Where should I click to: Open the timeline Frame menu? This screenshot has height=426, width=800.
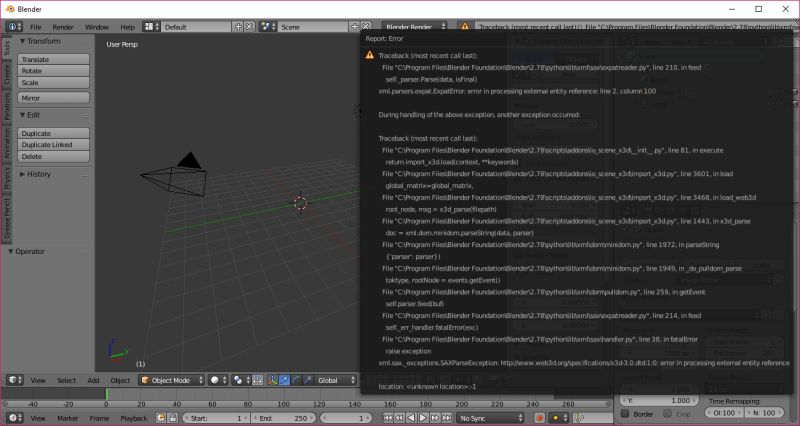pyautogui.click(x=99, y=418)
